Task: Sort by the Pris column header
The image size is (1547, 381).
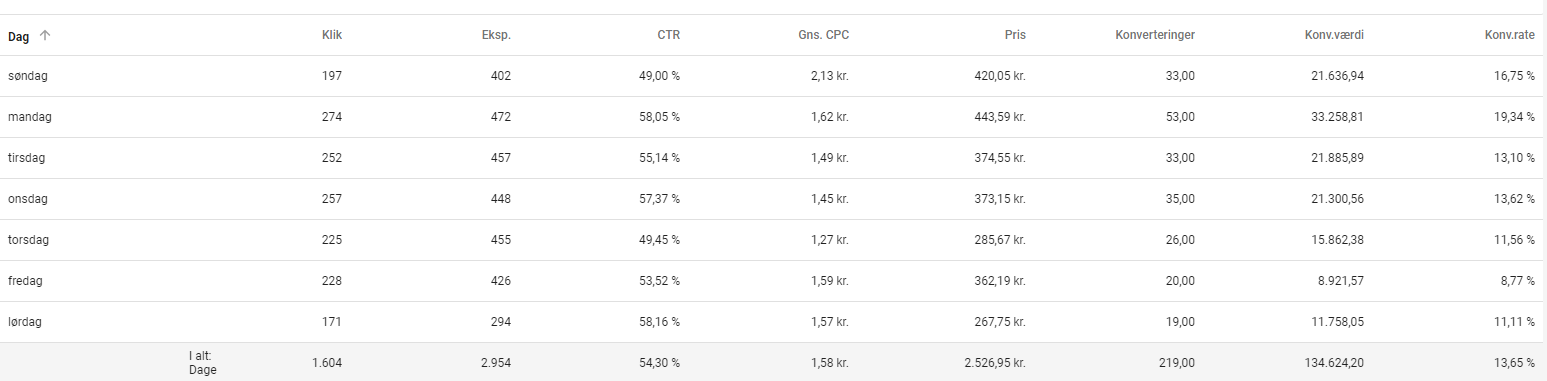Action: (x=1015, y=35)
